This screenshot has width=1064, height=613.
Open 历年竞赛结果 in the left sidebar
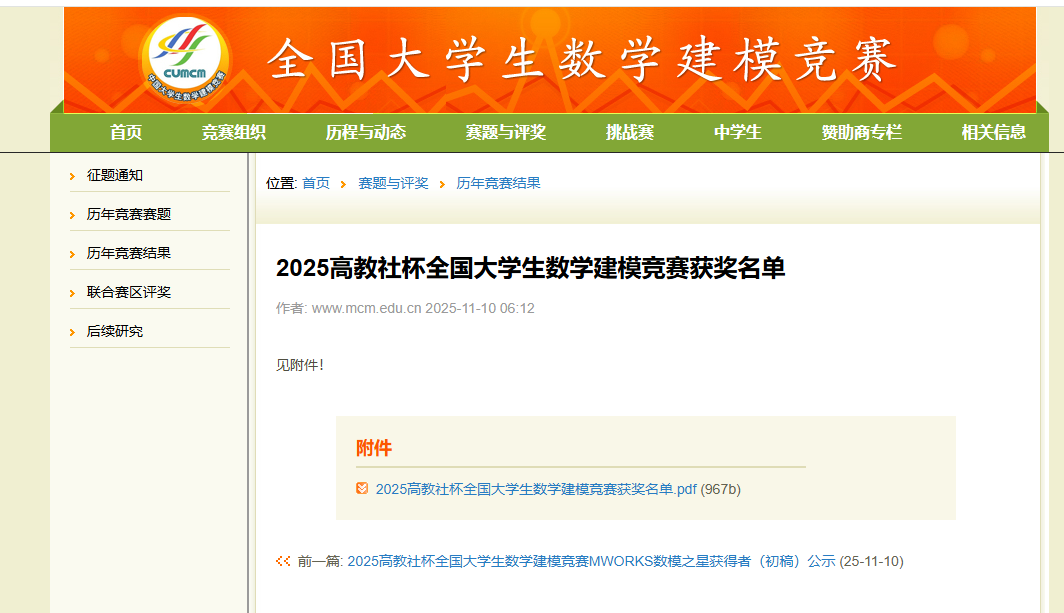129,253
